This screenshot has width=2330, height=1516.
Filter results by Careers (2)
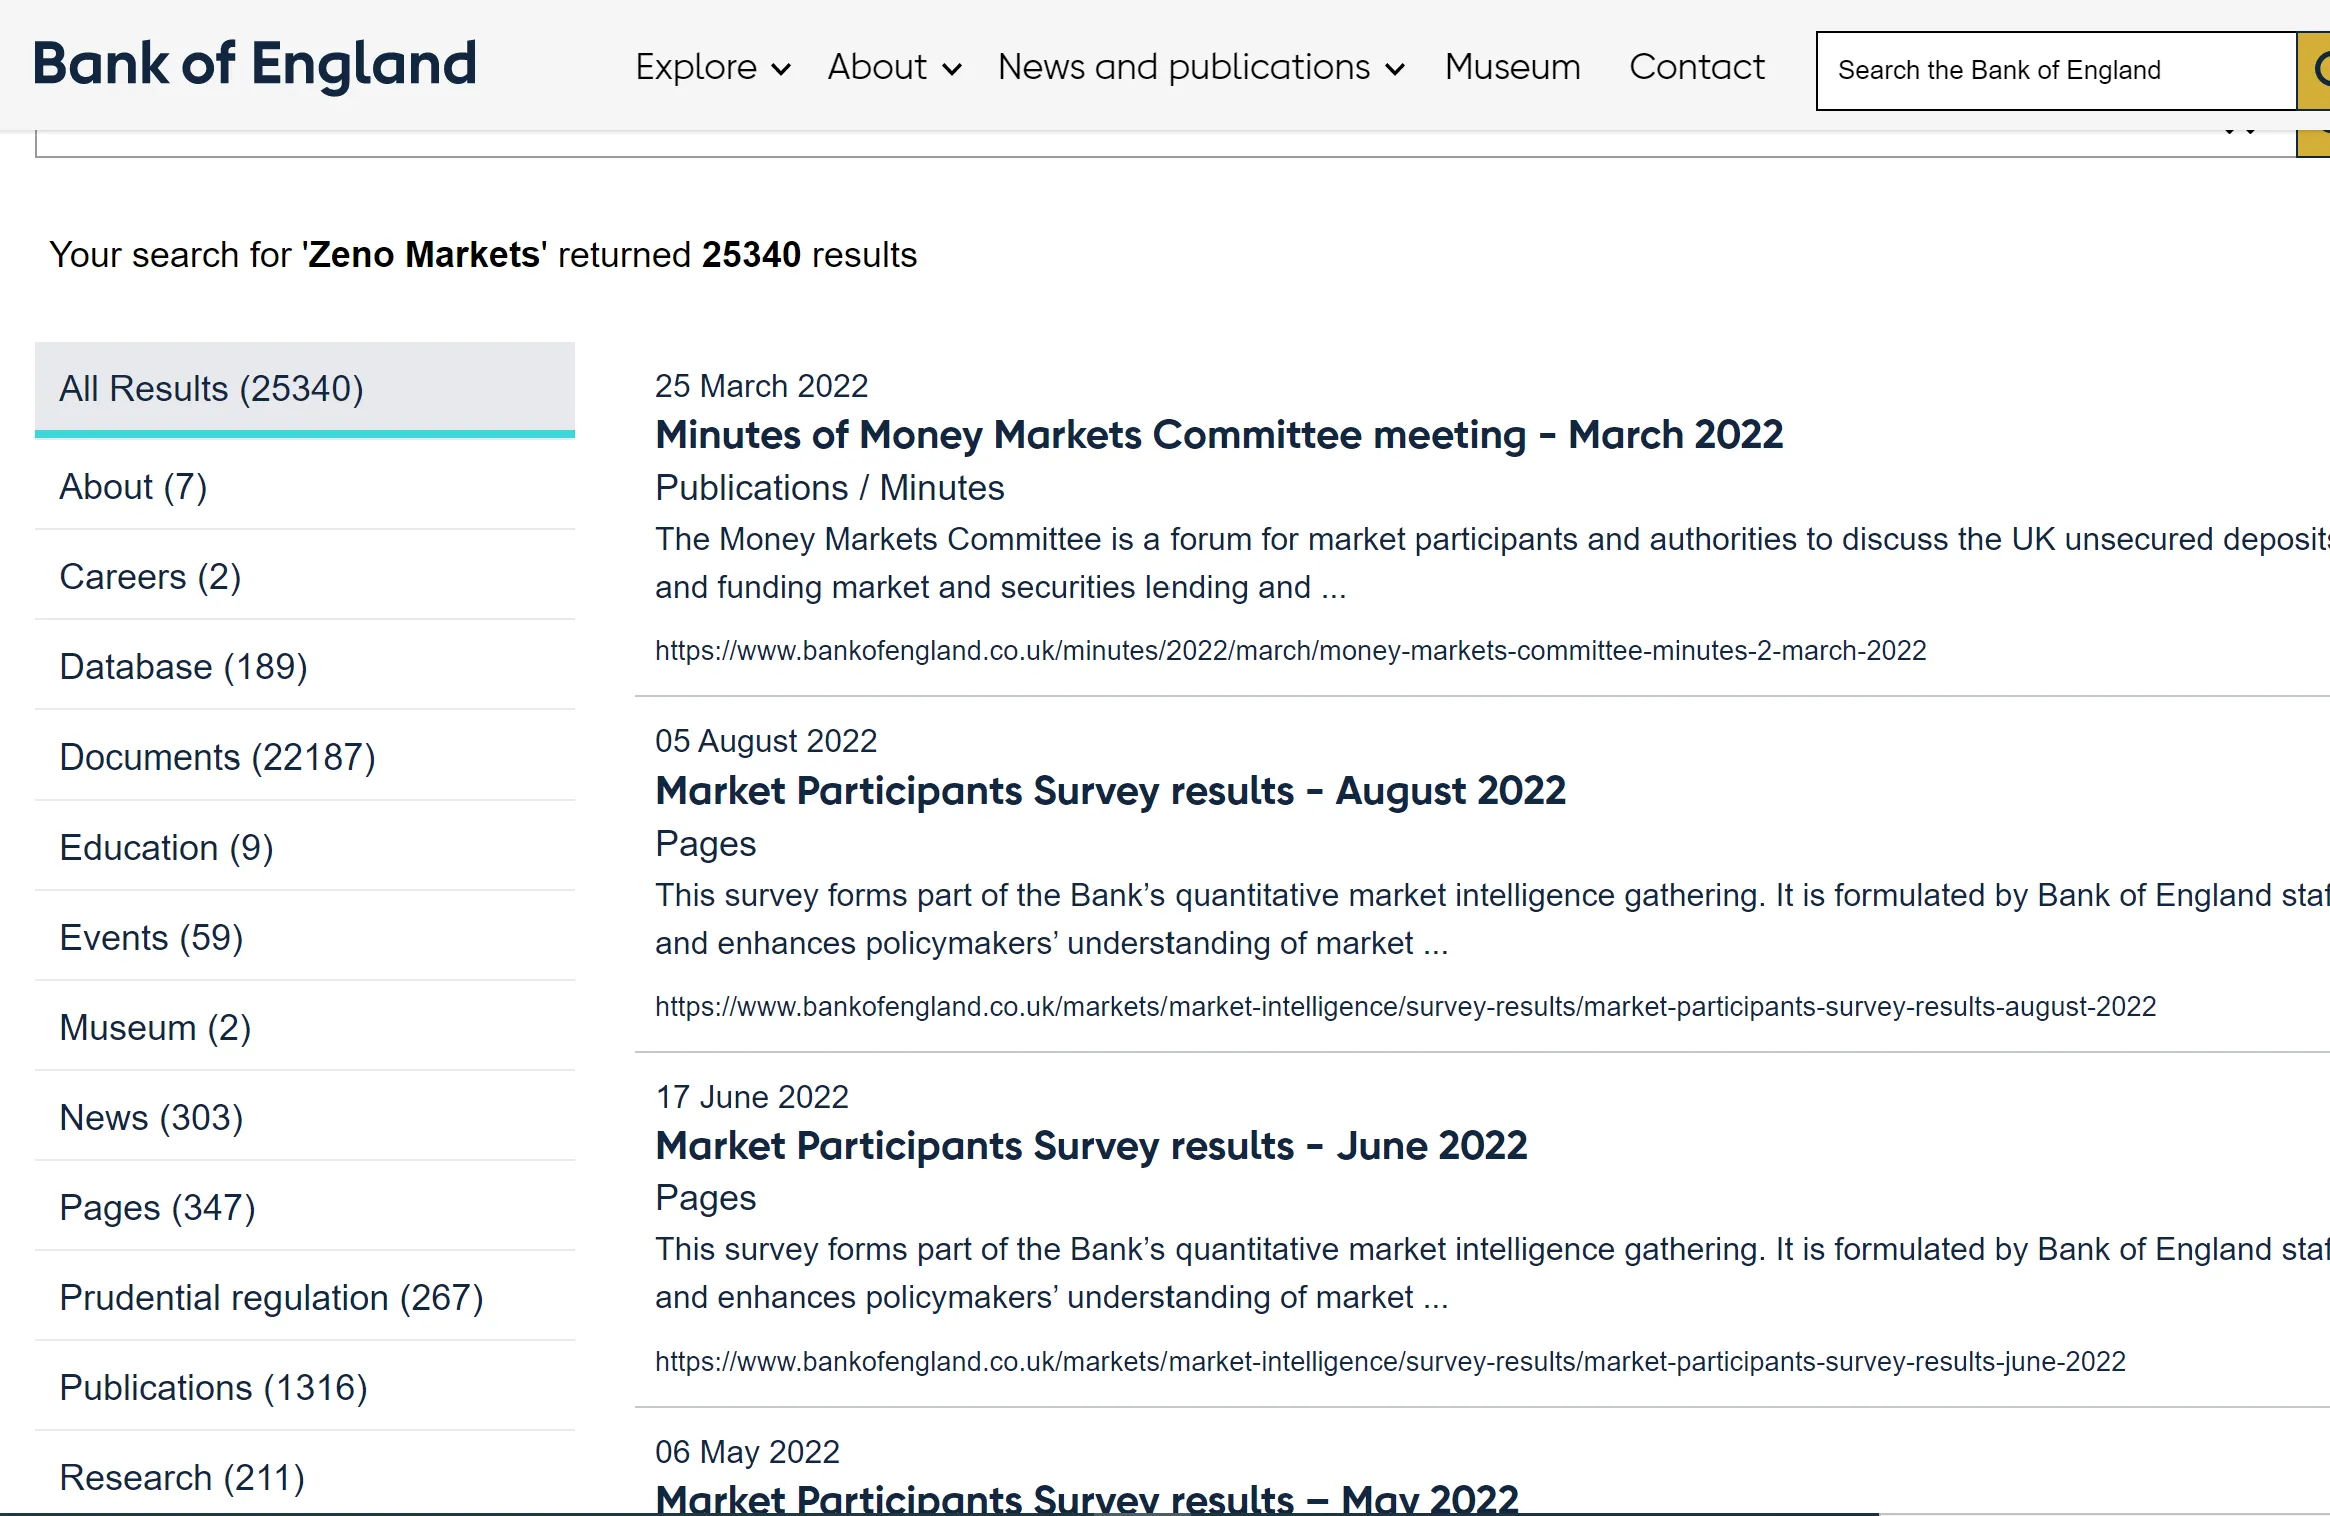[305, 577]
